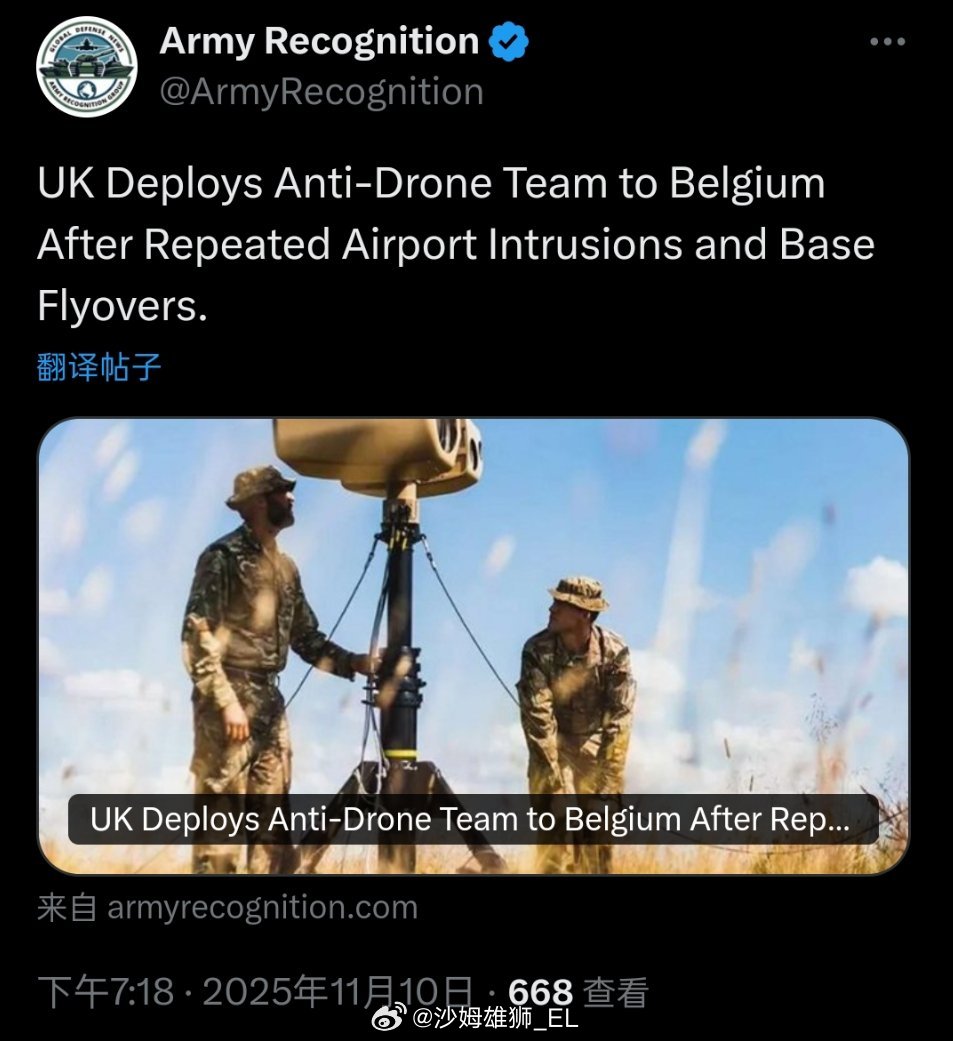Open the three-dot more options menu
The height and width of the screenshot is (1041, 953).
tap(887, 42)
